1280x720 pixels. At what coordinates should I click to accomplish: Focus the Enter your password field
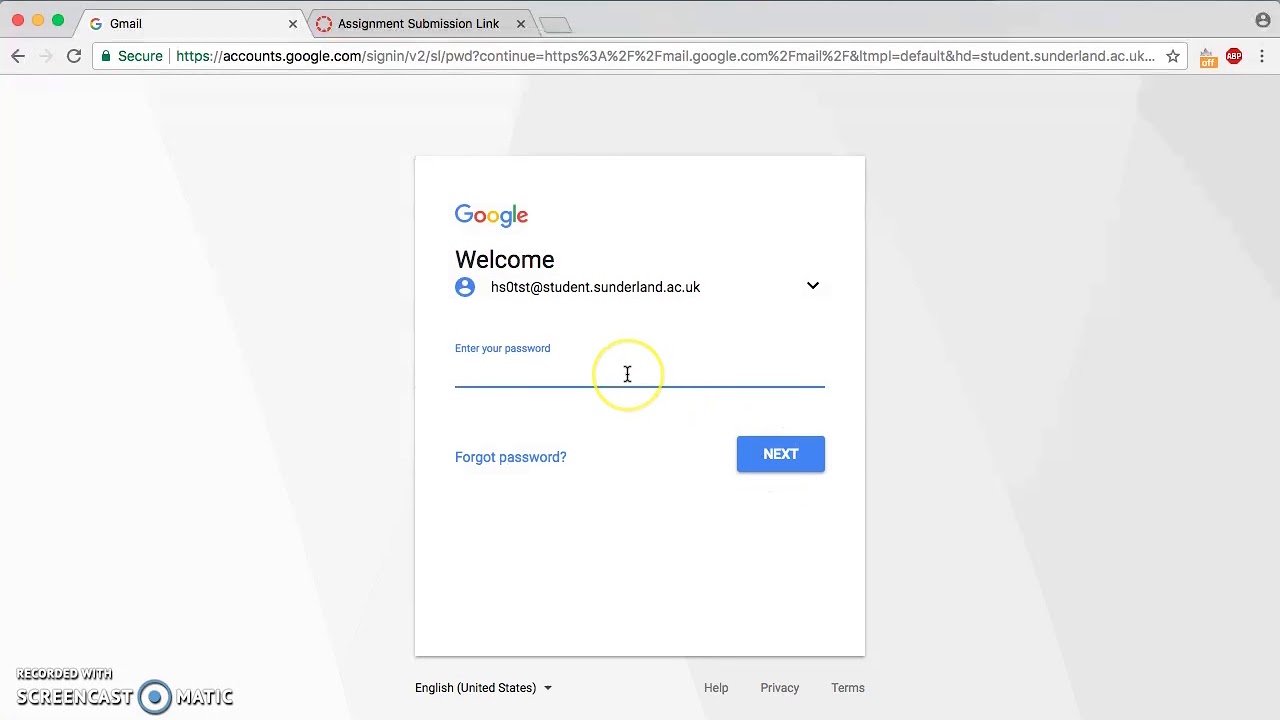point(640,373)
